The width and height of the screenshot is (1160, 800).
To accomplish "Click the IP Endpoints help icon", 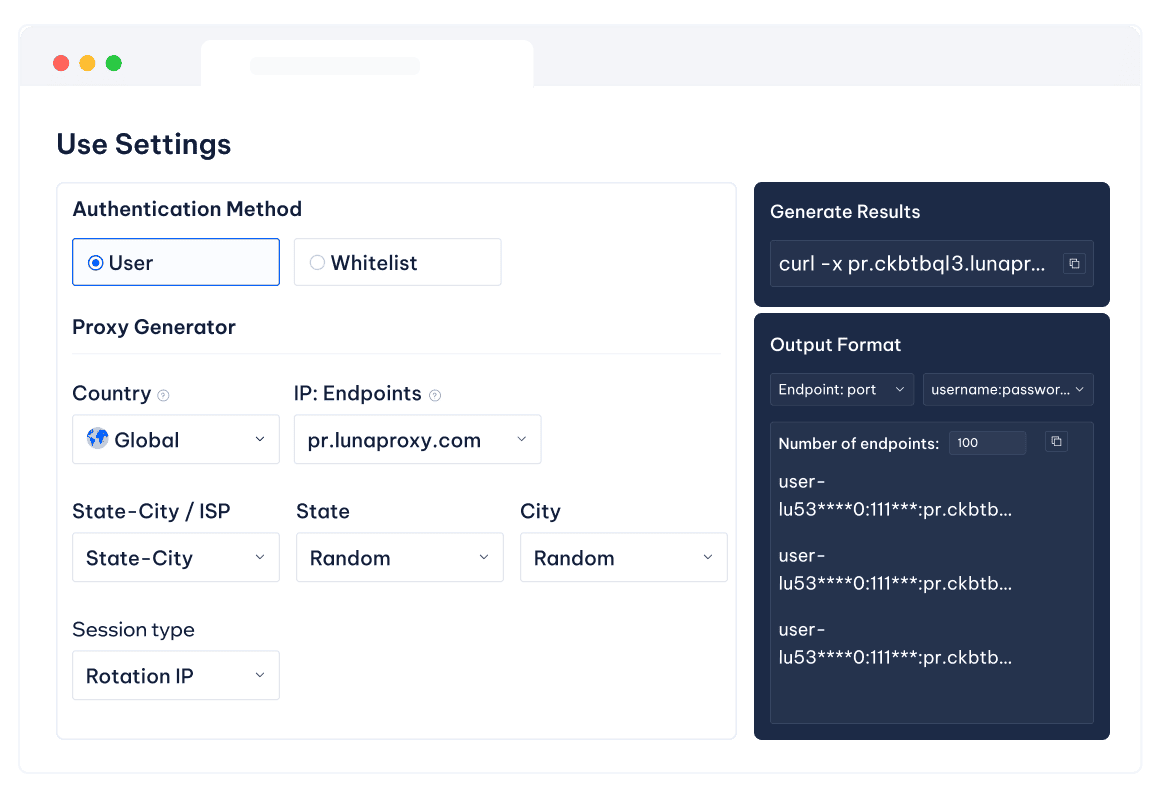I will click(x=435, y=395).
